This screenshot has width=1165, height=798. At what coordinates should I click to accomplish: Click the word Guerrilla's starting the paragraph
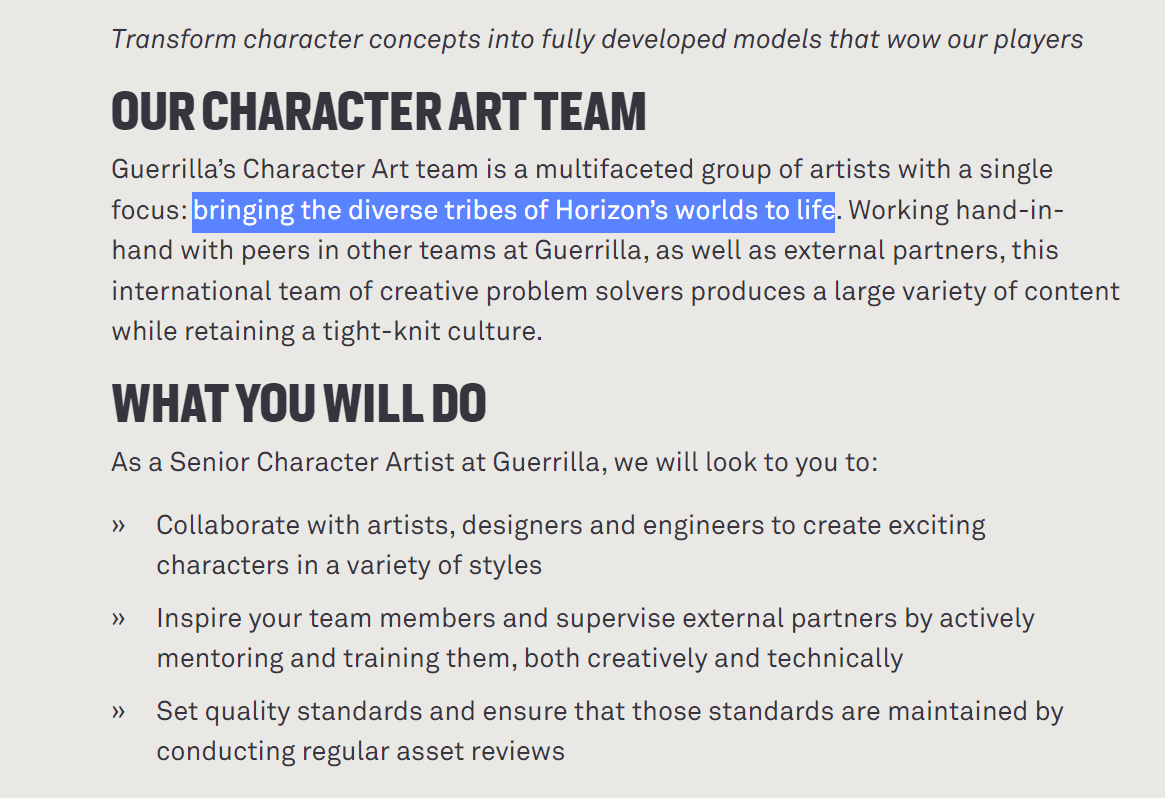[x=173, y=169]
